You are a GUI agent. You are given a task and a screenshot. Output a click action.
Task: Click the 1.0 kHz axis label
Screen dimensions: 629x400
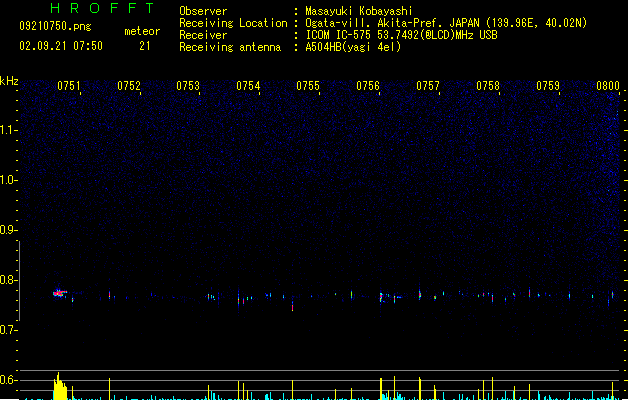pyautogui.click(x=8, y=180)
